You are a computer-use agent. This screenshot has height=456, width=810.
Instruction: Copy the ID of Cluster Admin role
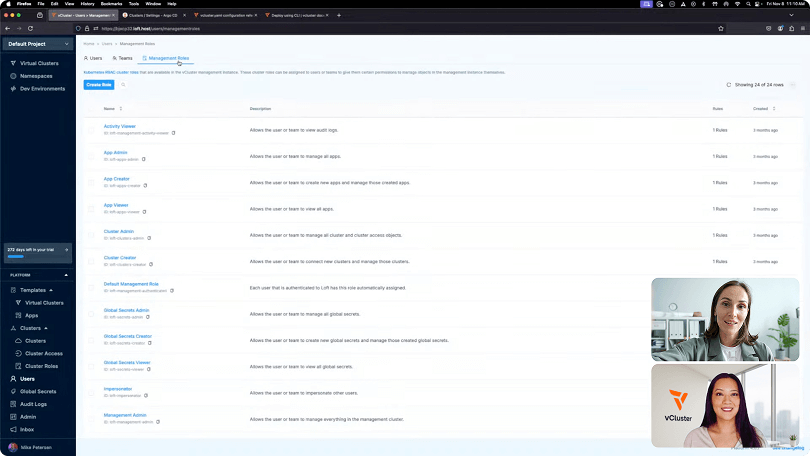149,238
